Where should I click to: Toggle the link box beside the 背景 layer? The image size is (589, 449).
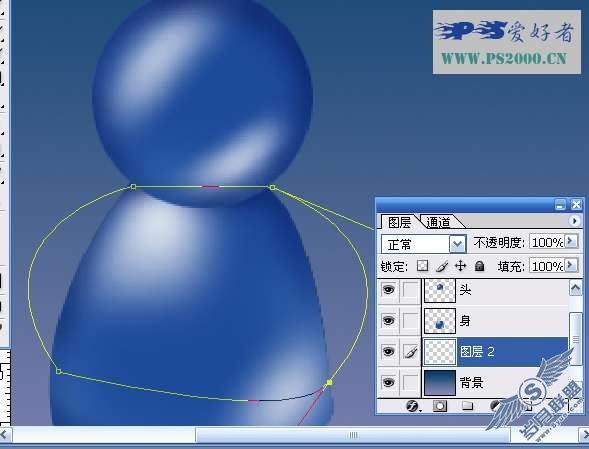coord(410,382)
